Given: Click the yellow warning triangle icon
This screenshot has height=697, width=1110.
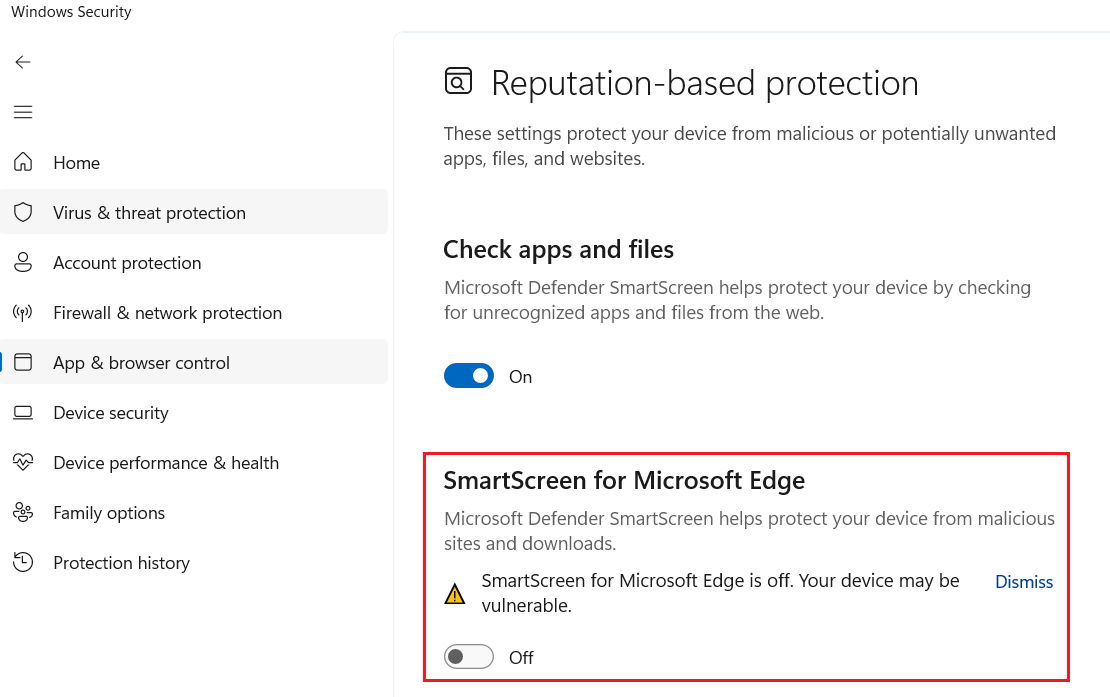Looking at the screenshot, I should pyautogui.click(x=454, y=594).
